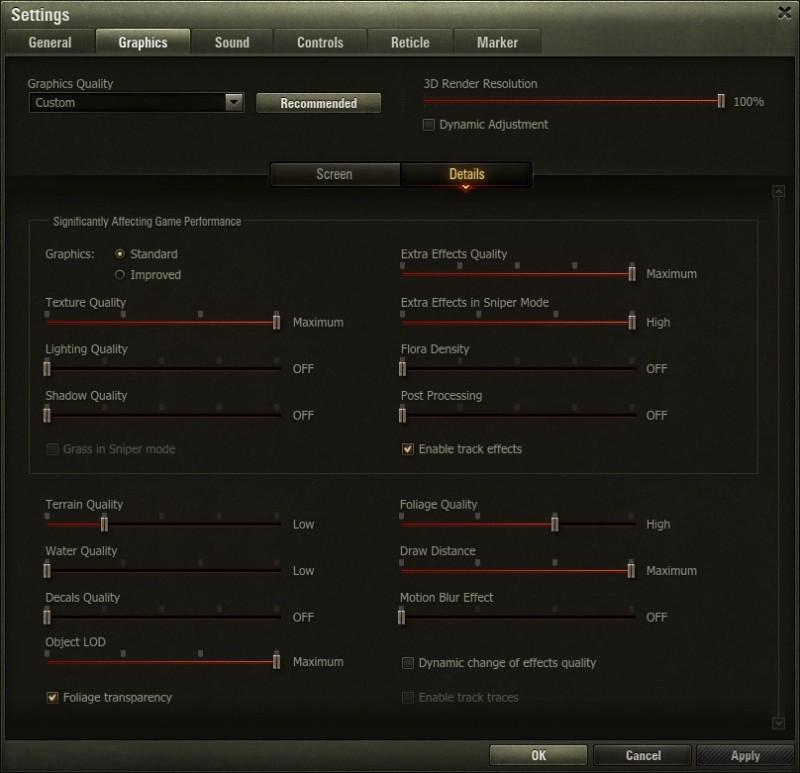Uncheck the Foliage transparency checkbox

[x=52, y=697]
